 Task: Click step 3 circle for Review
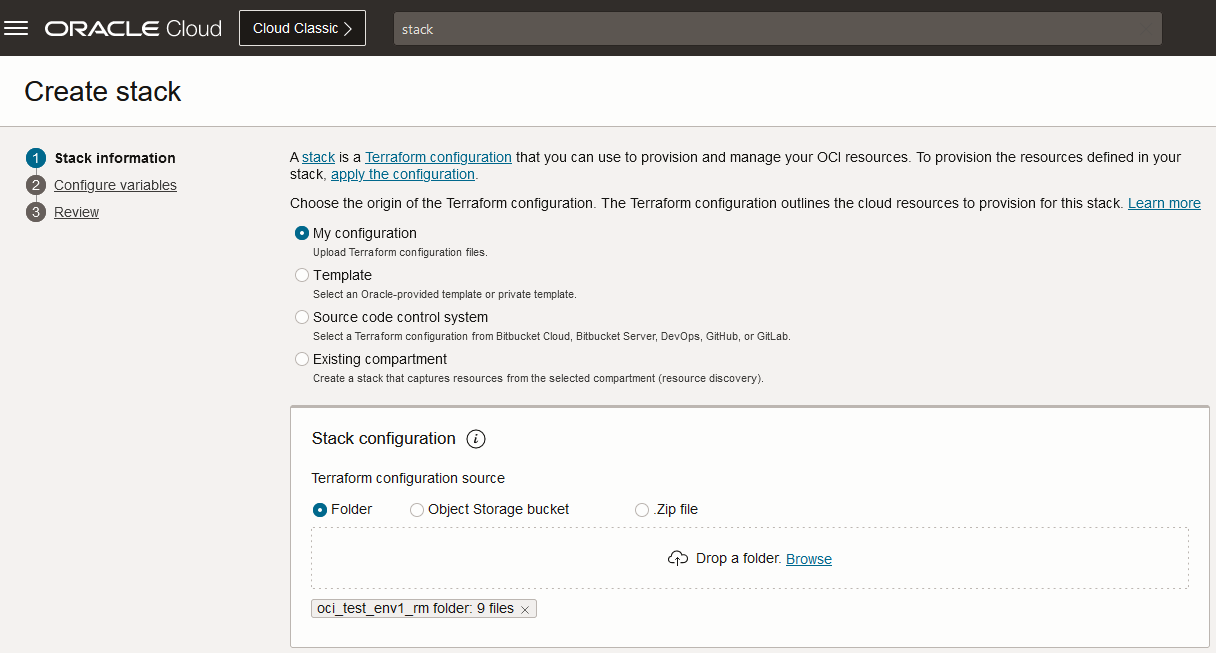tap(36, 212)
